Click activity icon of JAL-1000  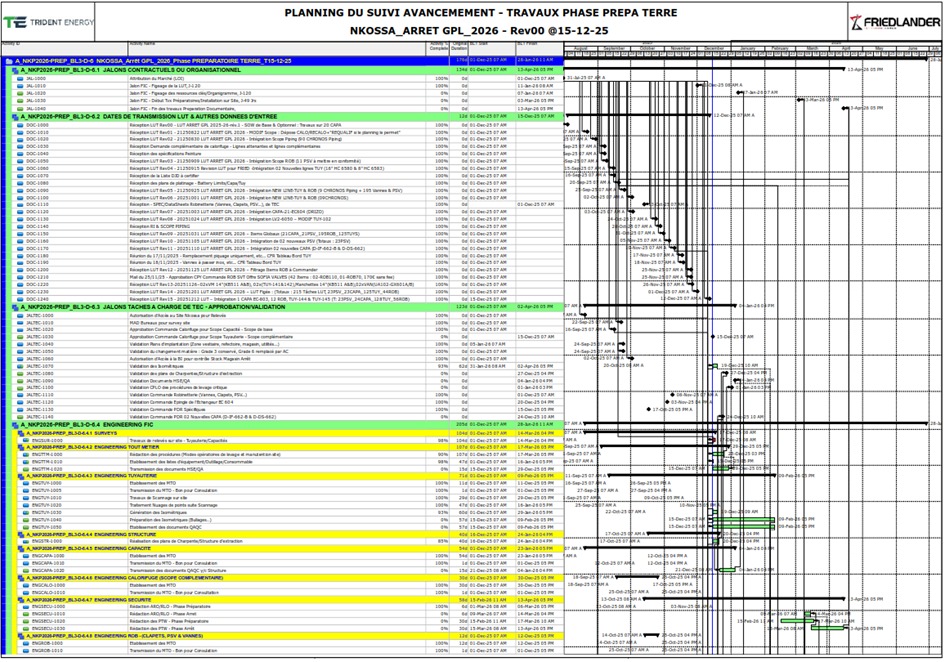[x=20, y=79]
